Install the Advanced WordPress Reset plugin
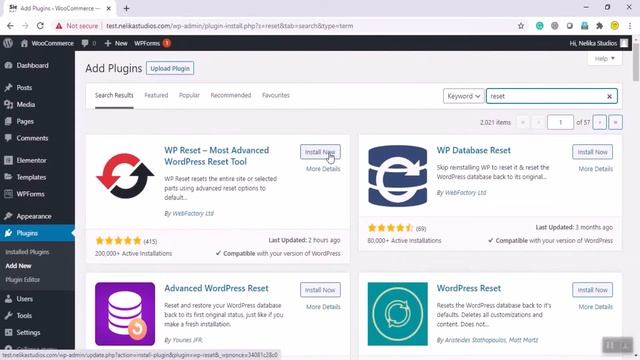 [320, 290]
